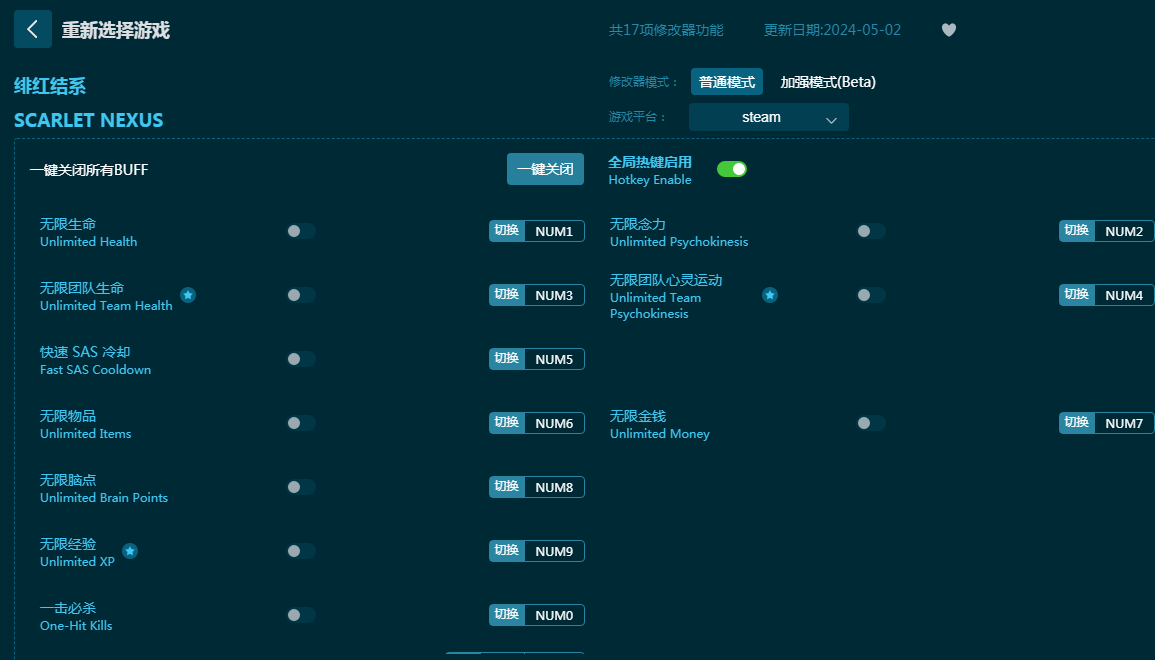
Task: Click 切换 button for NUM8 hotkey
Action: coord(507,488)
